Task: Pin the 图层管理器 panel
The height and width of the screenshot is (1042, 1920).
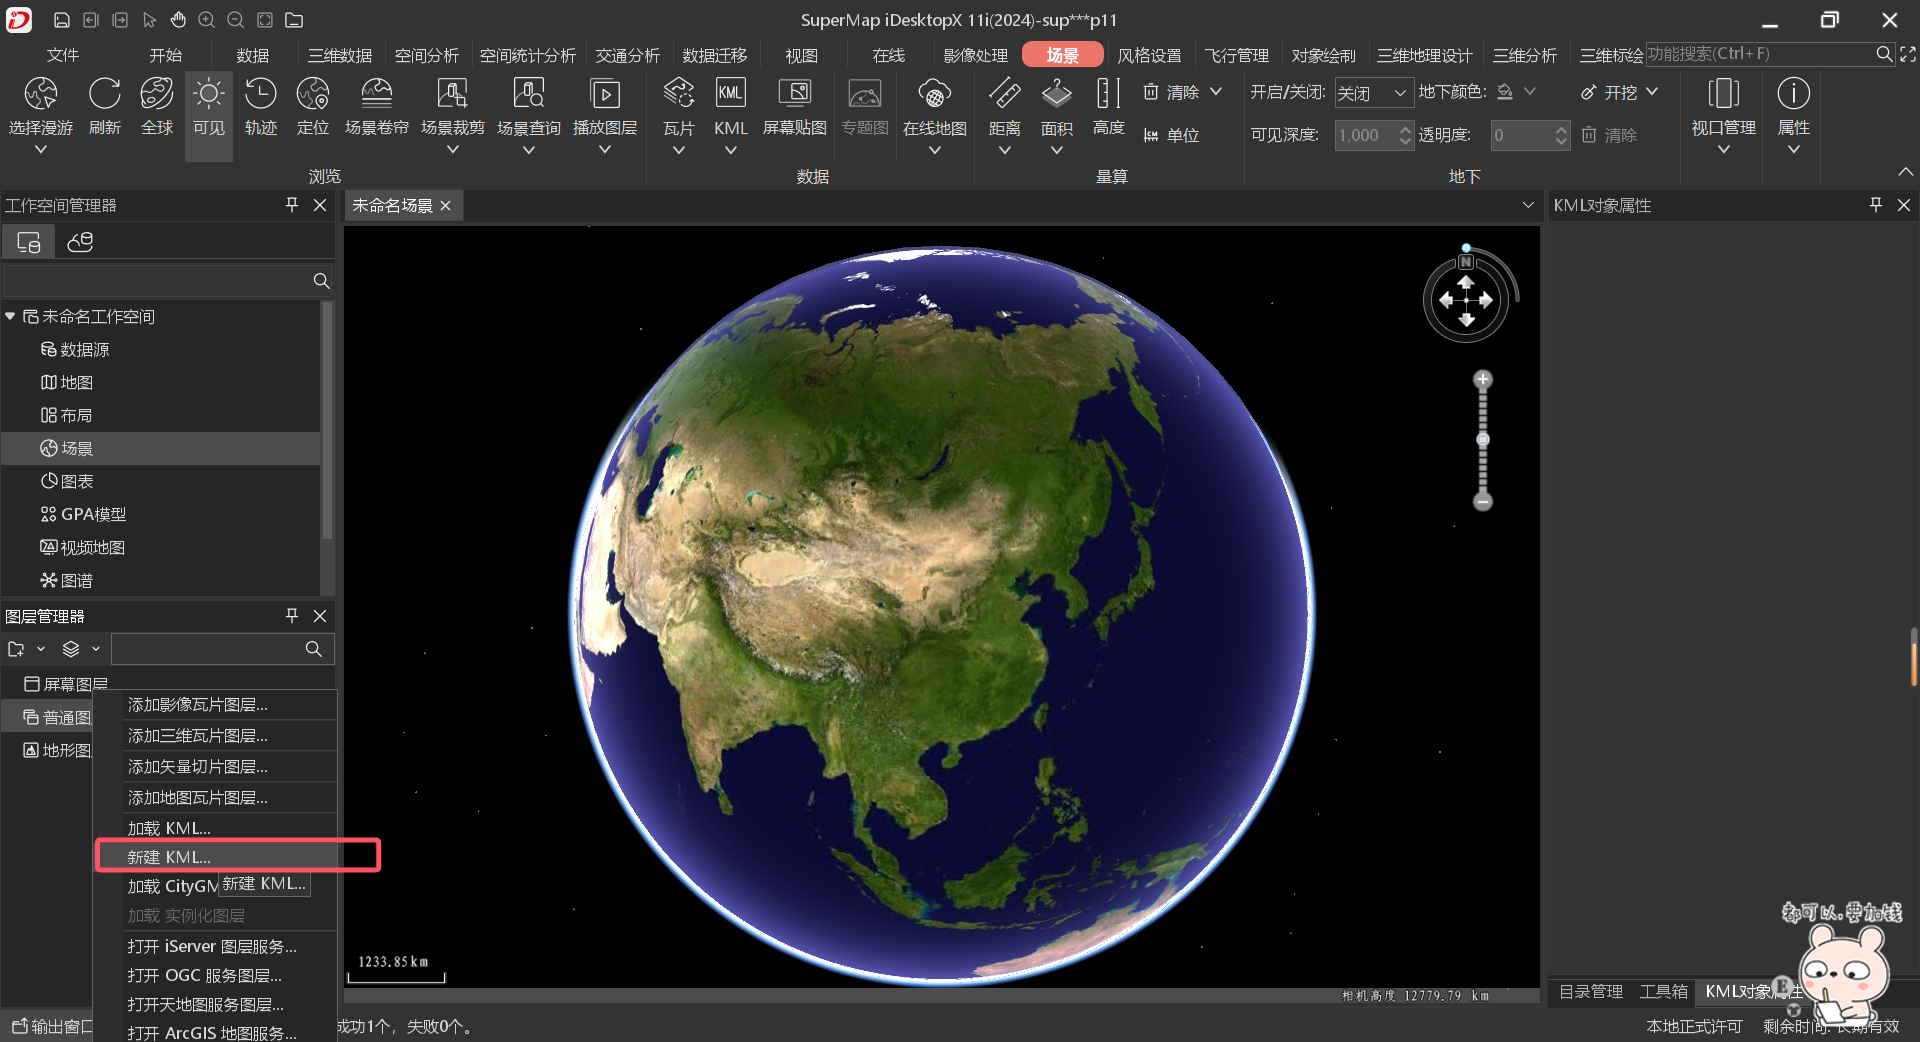Action: [292, 616]
